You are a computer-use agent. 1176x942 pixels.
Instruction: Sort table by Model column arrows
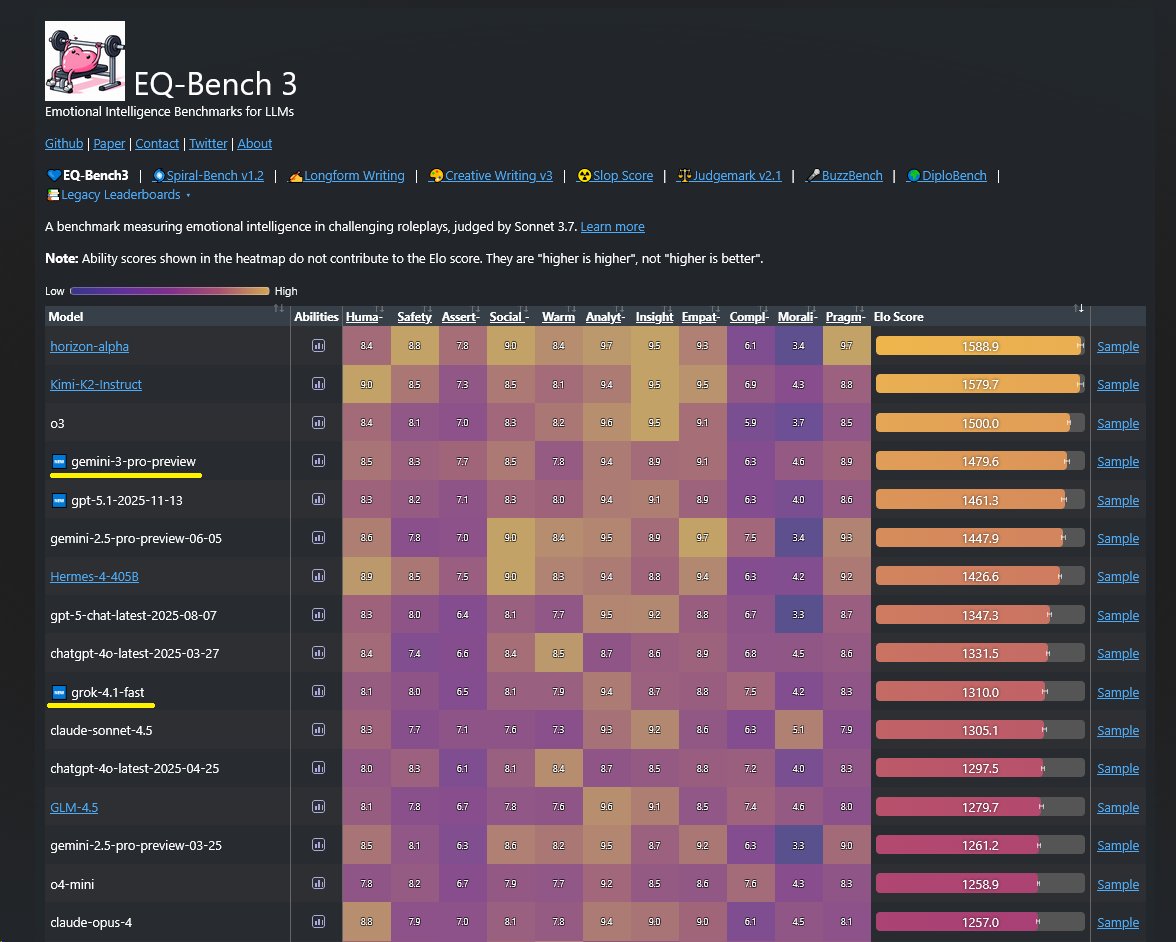coord(279,309)
